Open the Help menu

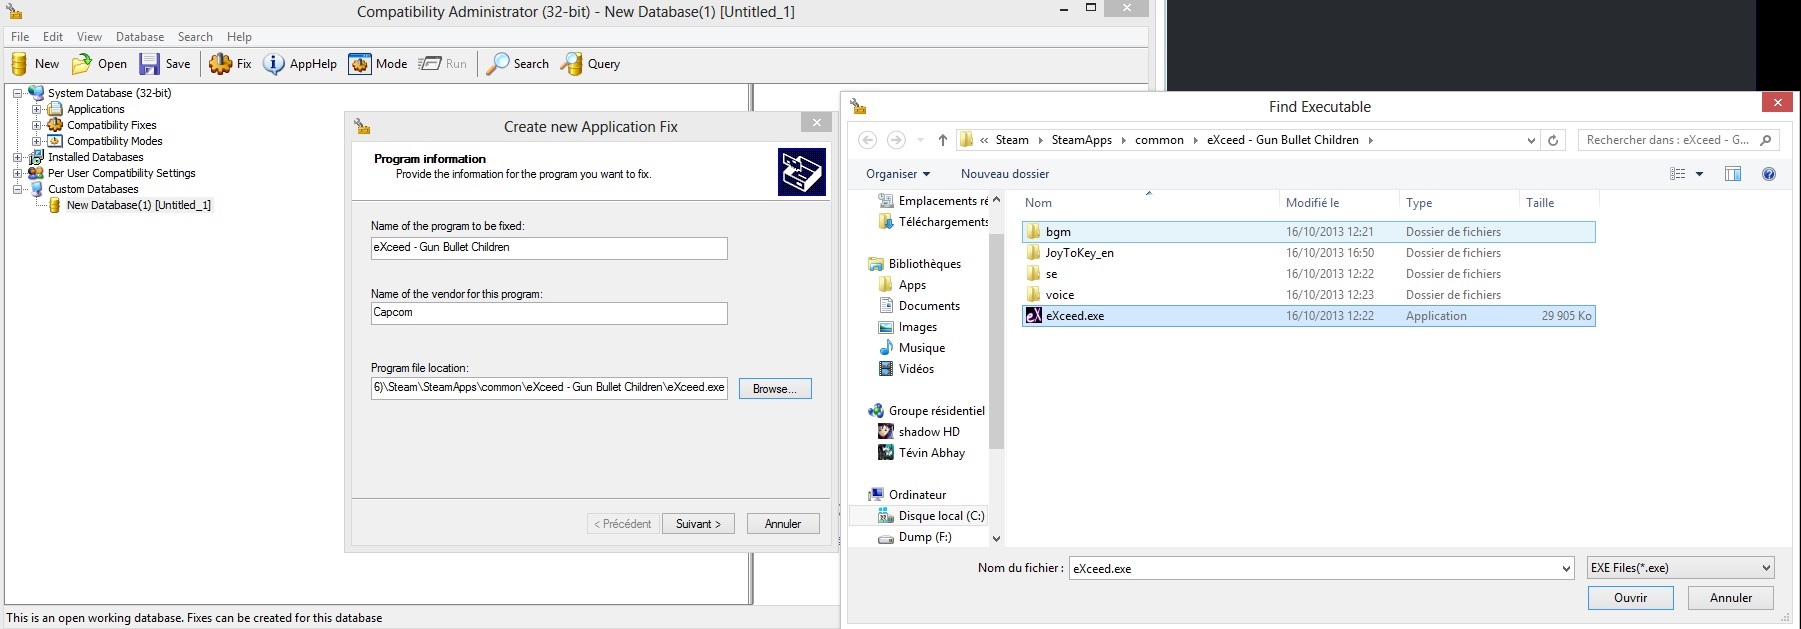pos(239,37)
